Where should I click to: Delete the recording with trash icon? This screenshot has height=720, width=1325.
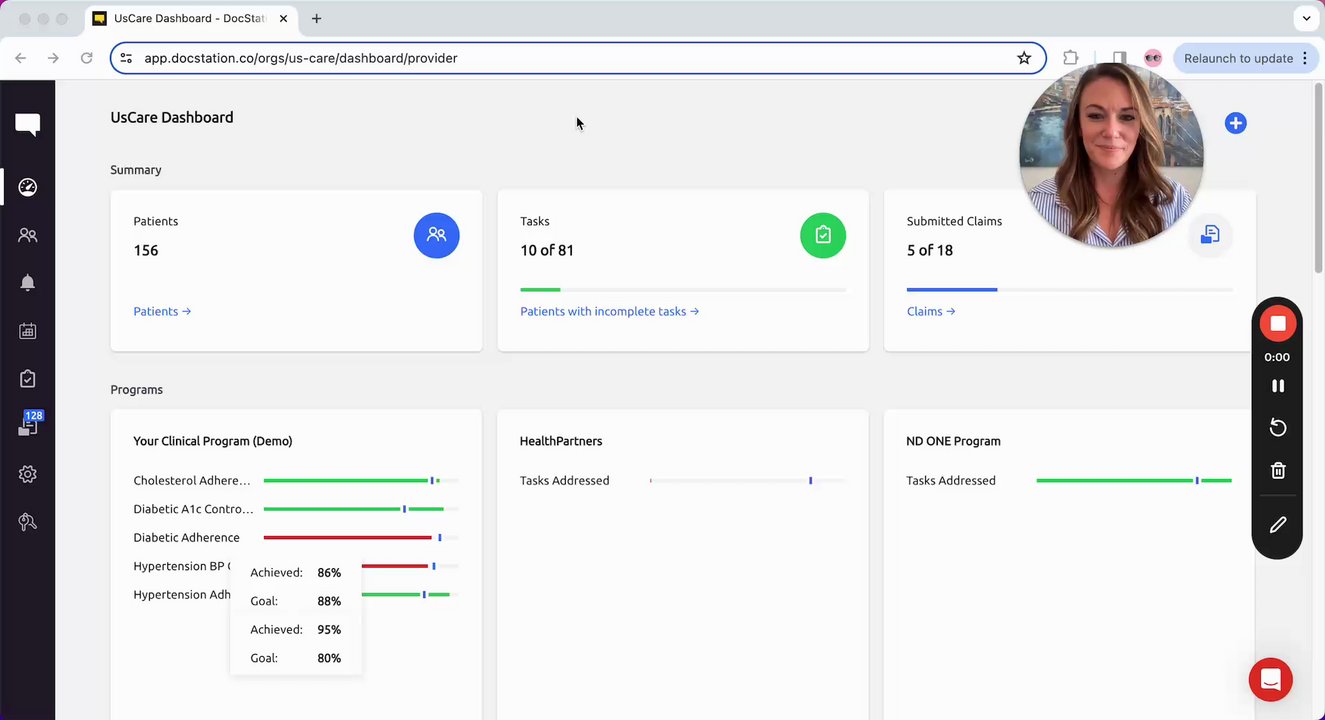point(1278,470)
